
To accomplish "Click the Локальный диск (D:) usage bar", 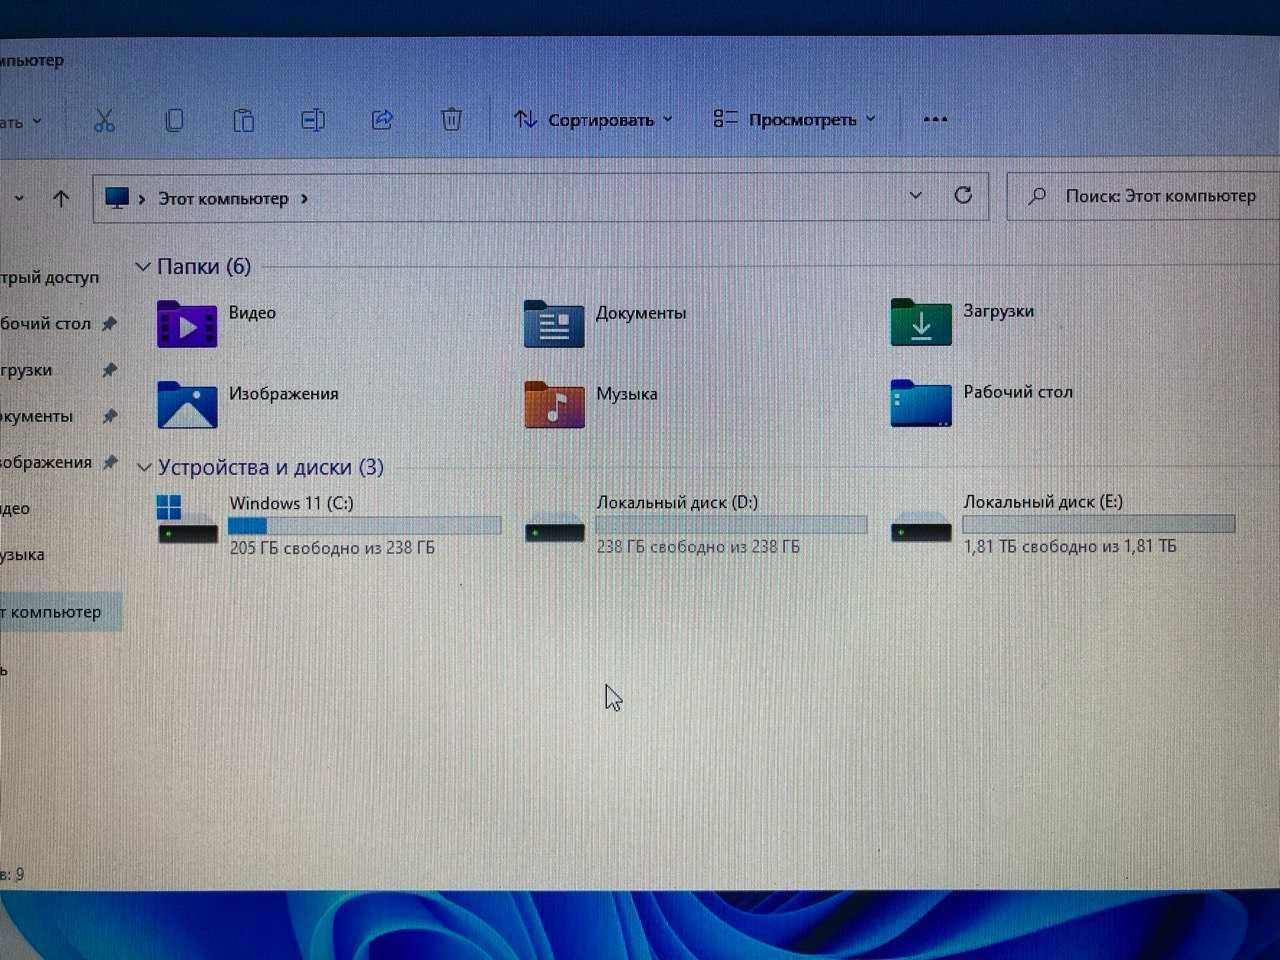I will 731,525.
